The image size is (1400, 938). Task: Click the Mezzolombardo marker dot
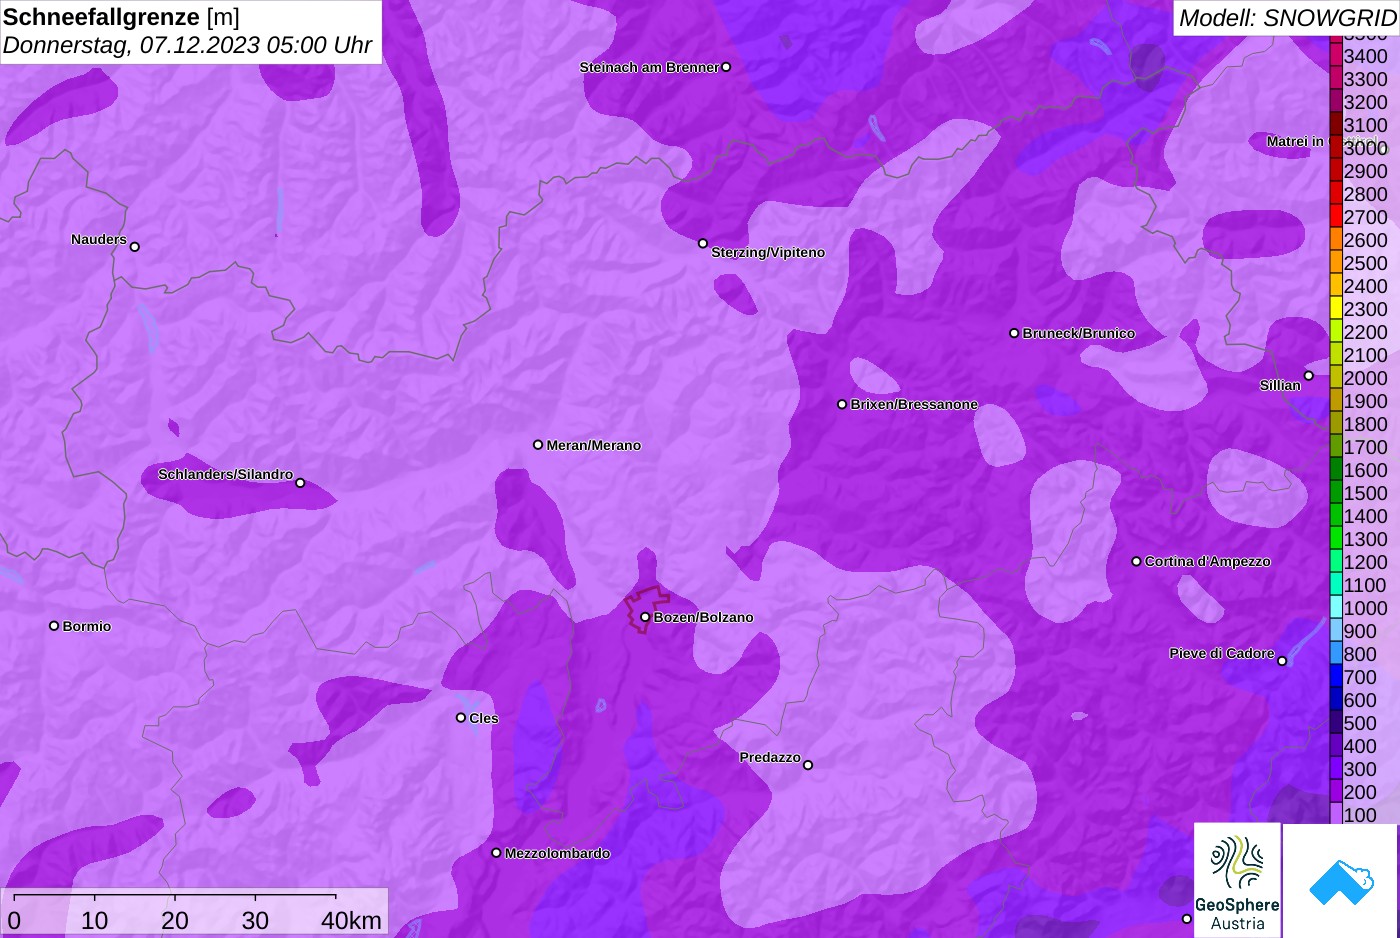(x=496, y=853)
